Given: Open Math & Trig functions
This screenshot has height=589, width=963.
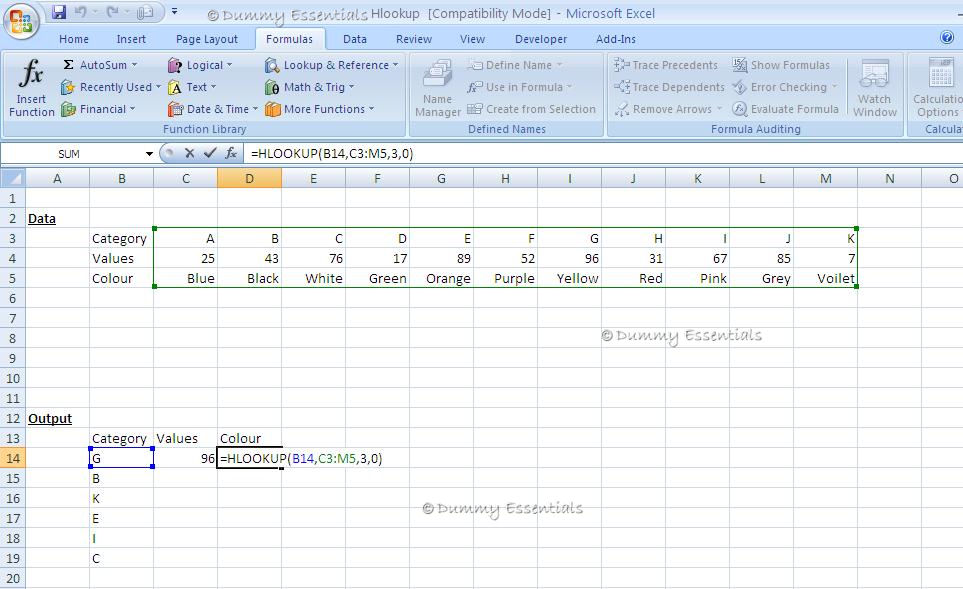Looking at the screenshot, I should click(310, 87).
